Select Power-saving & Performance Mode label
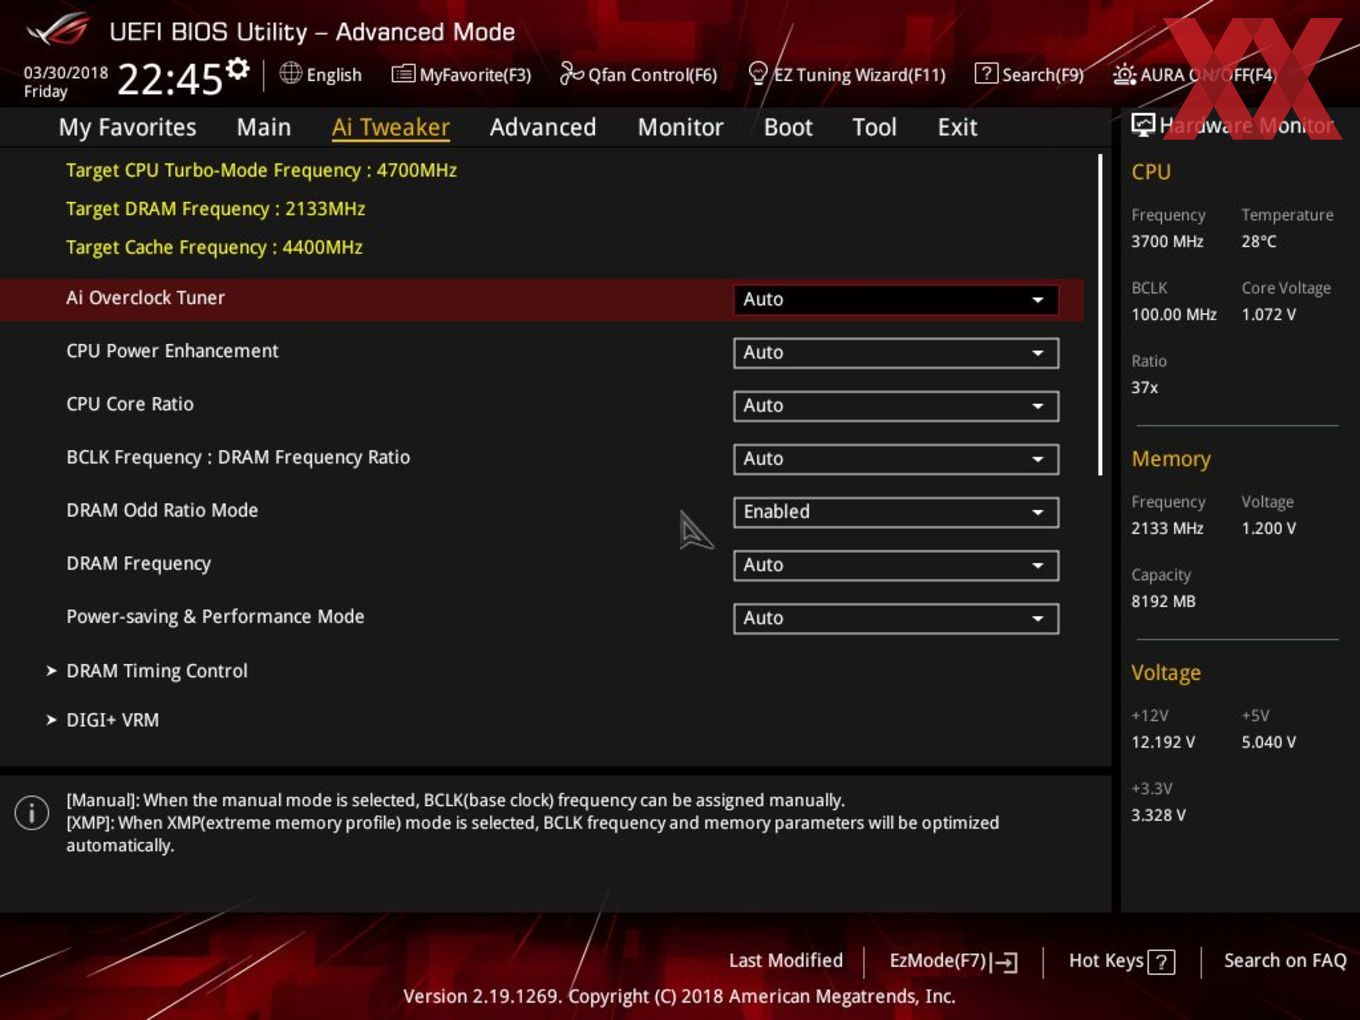1360x1020 pixels. point(215,617)
